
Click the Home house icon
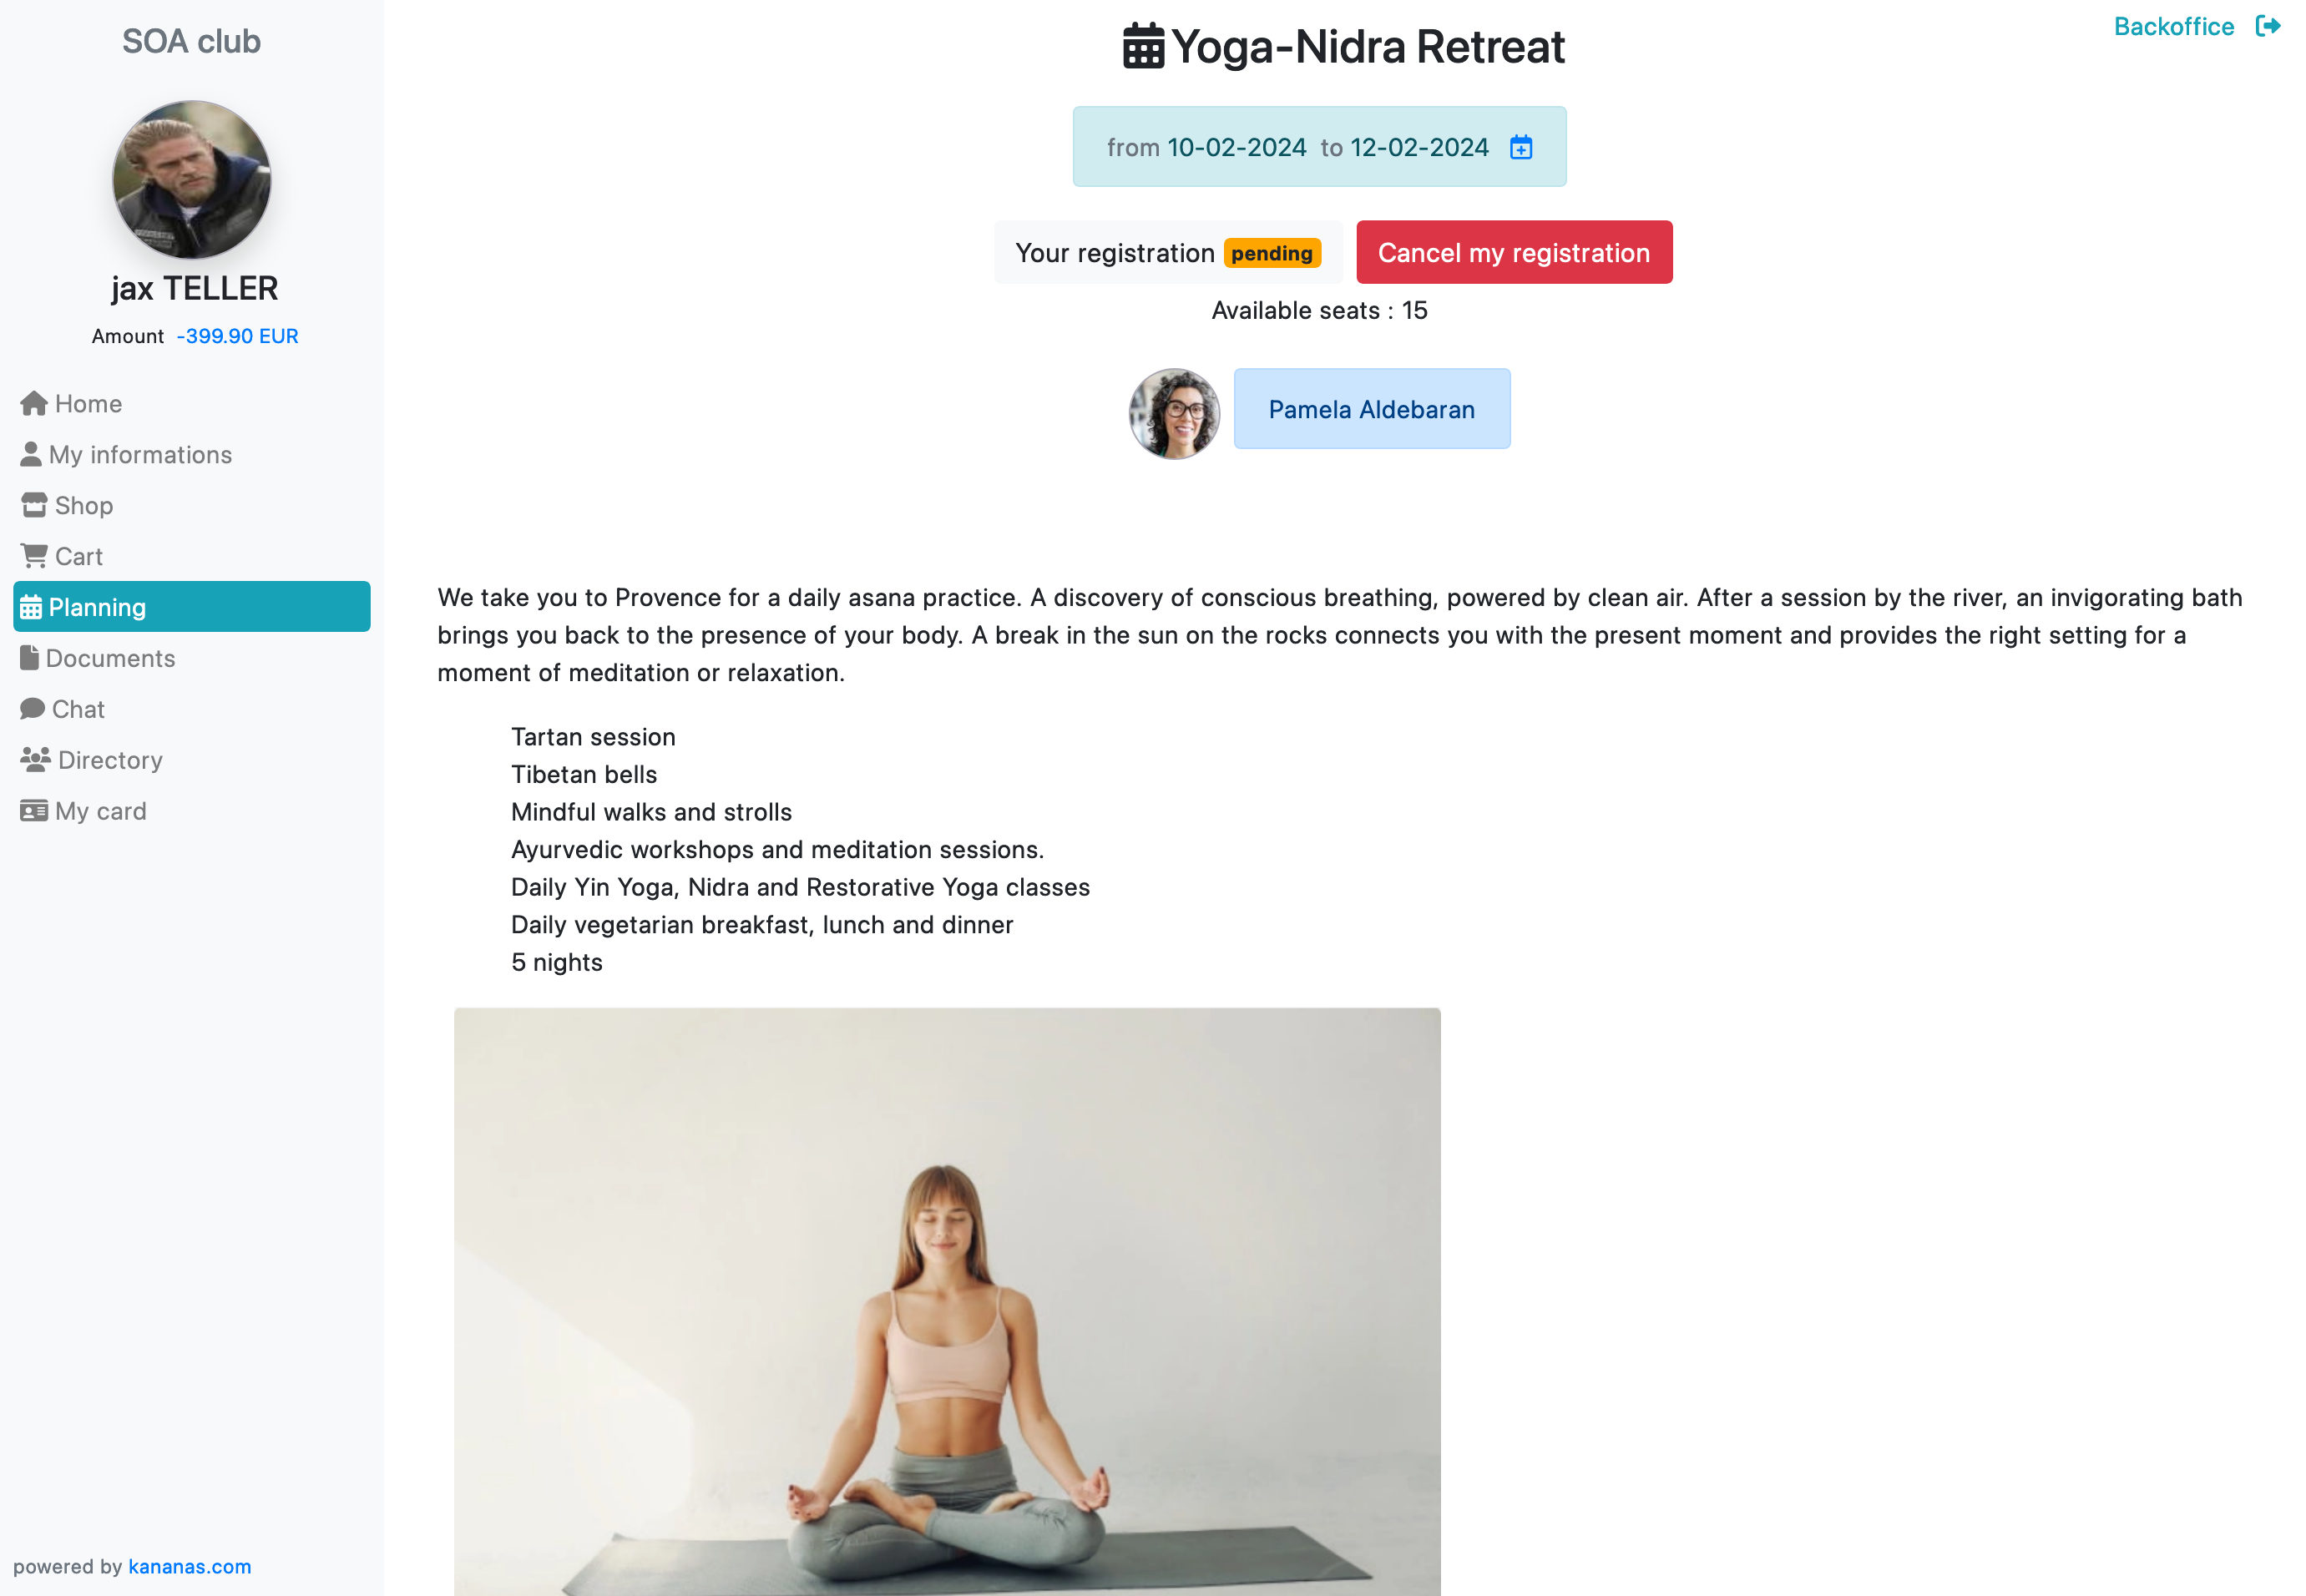click(33, 403)
